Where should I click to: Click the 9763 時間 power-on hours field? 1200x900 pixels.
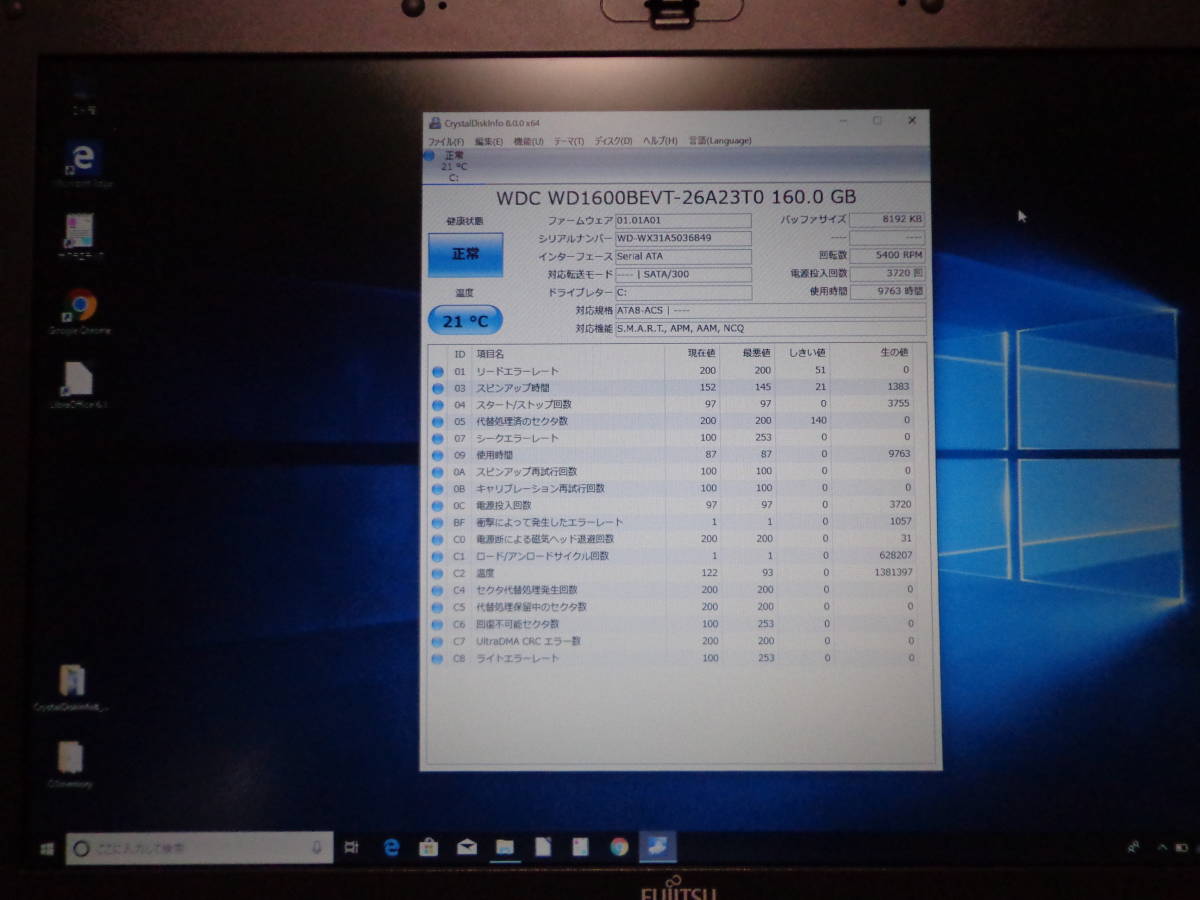pyautogui.click(x=888, y=291)
